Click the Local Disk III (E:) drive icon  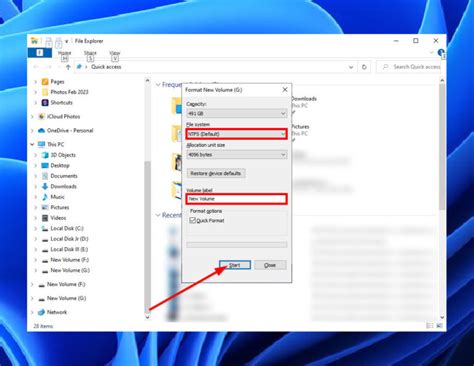[x=45, y=250]
